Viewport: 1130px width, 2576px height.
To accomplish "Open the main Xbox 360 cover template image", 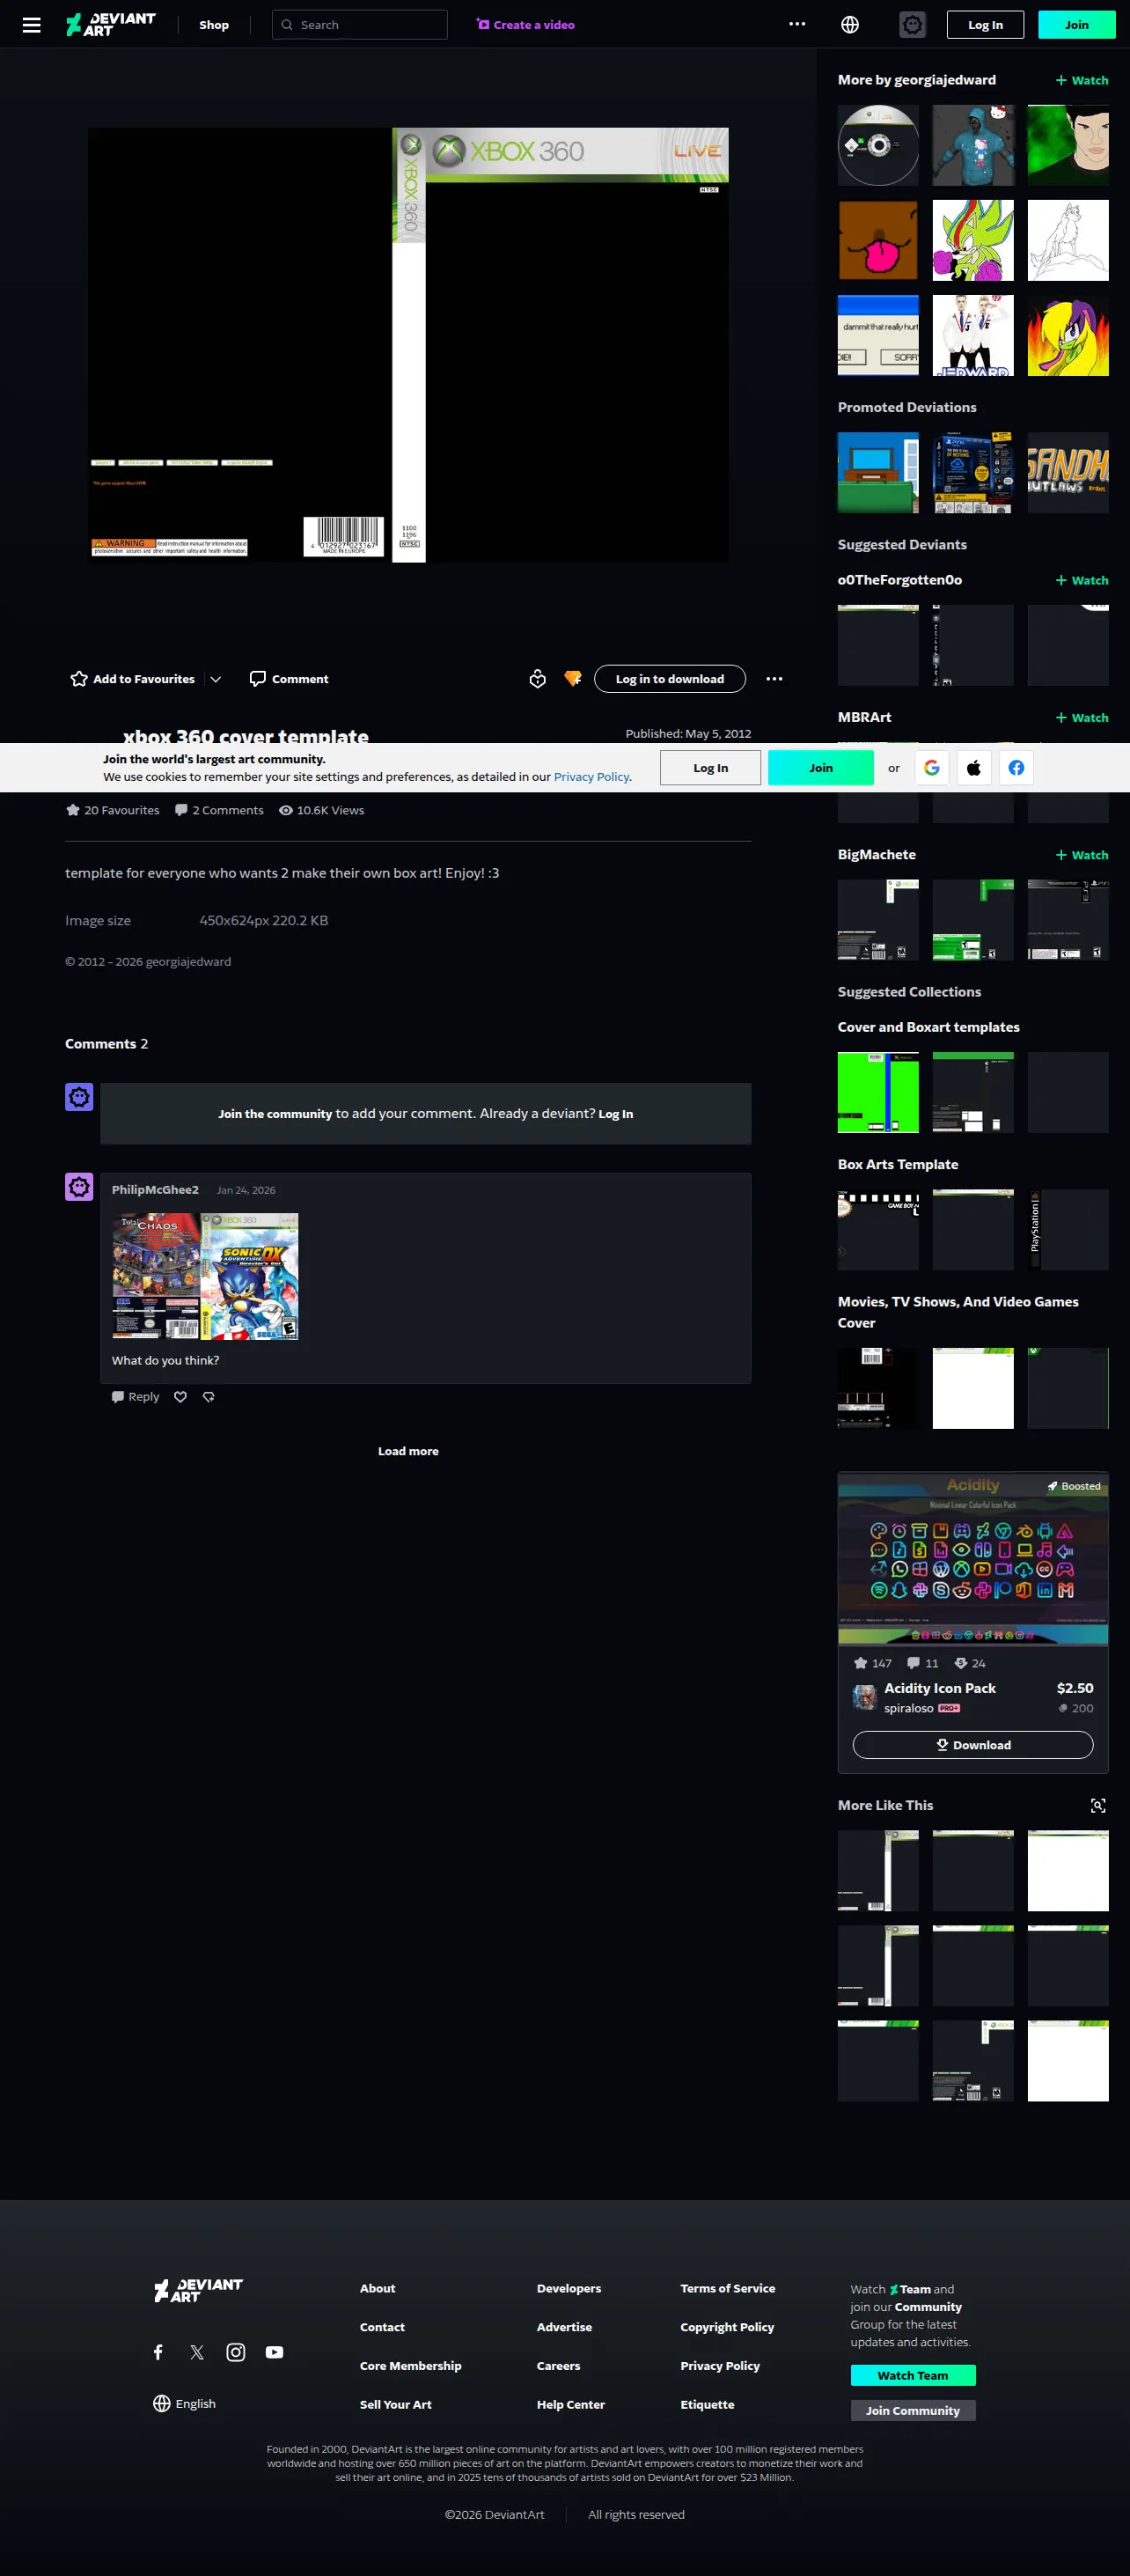I will point(408,345).
